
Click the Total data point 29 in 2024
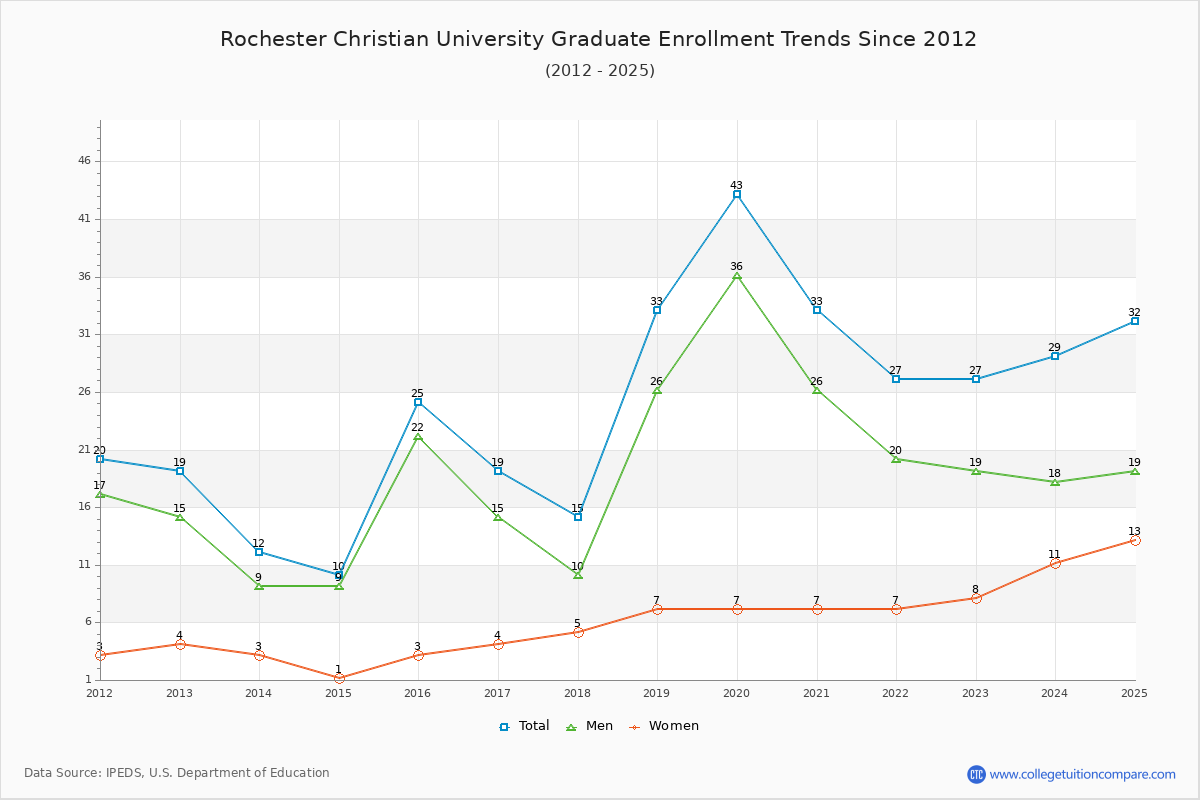click(1055, 356)
